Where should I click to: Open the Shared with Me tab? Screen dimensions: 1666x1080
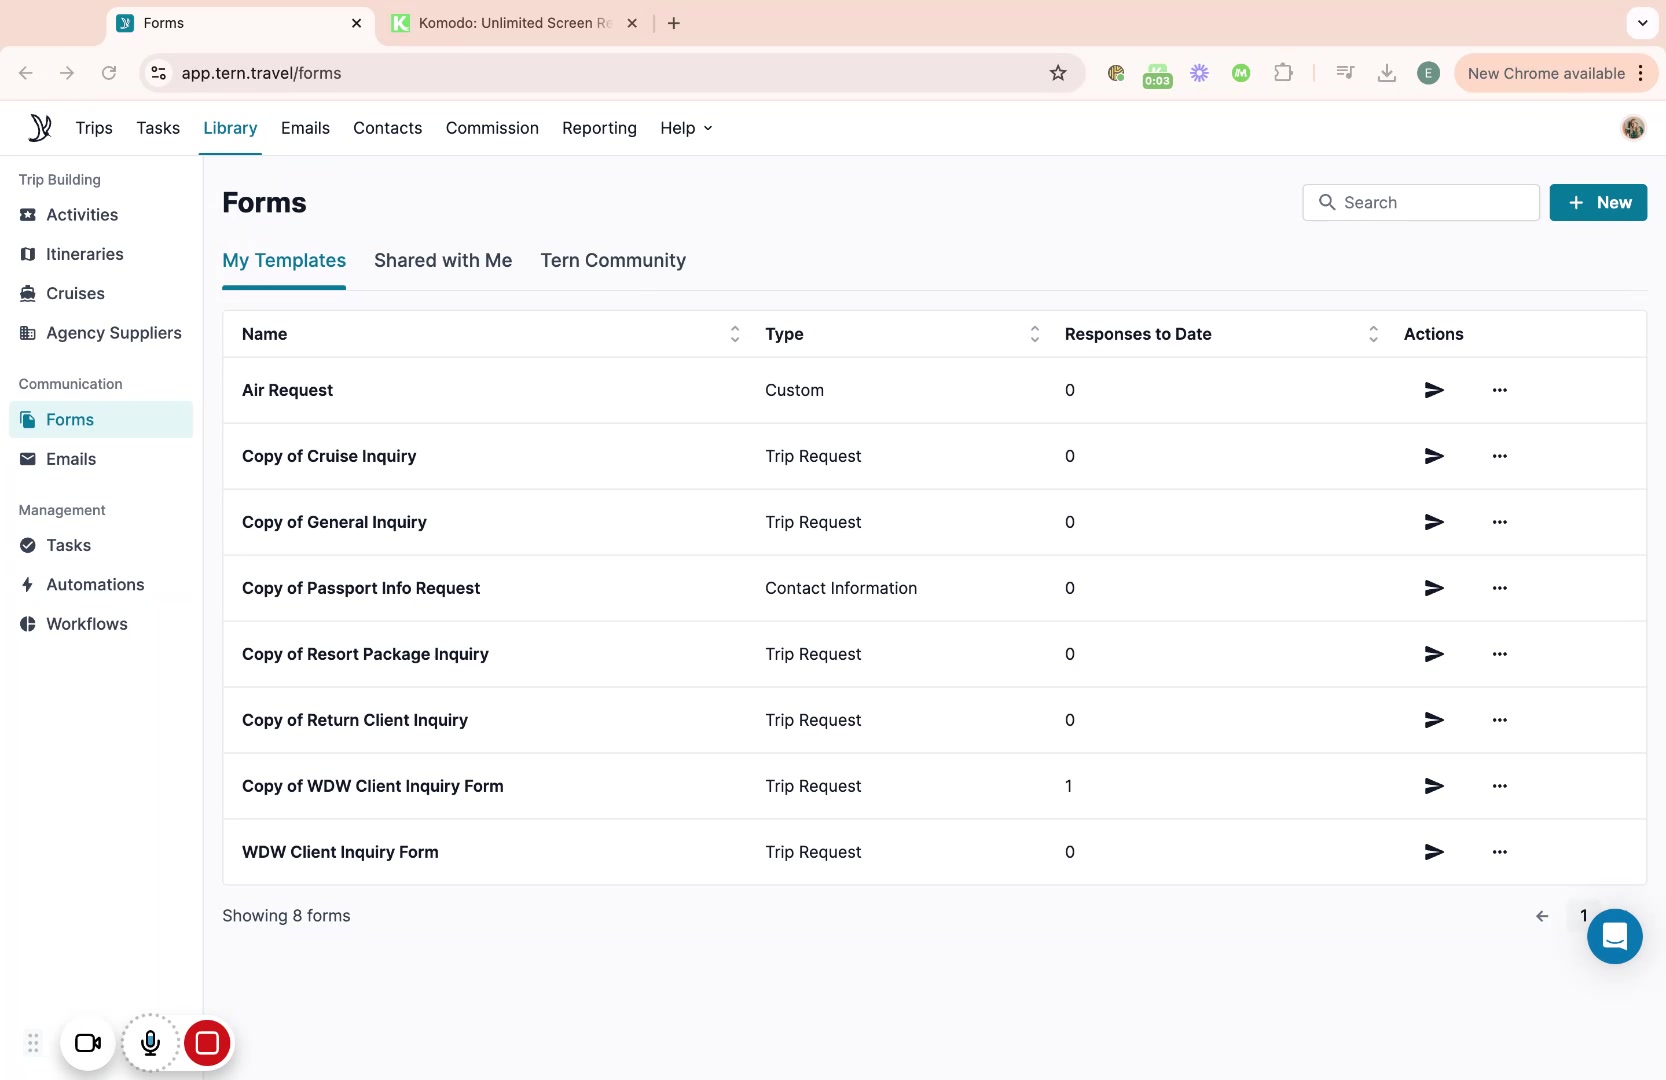[x=443, y=261]
